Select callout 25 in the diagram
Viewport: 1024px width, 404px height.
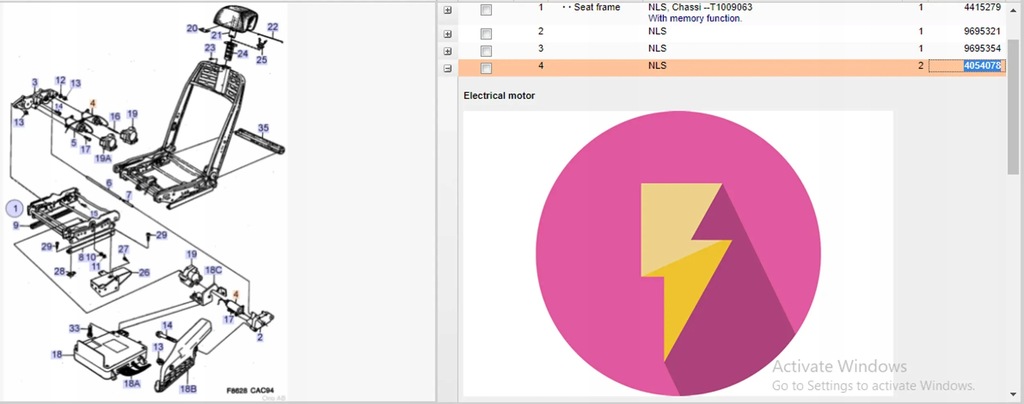[x=261, y=60]
